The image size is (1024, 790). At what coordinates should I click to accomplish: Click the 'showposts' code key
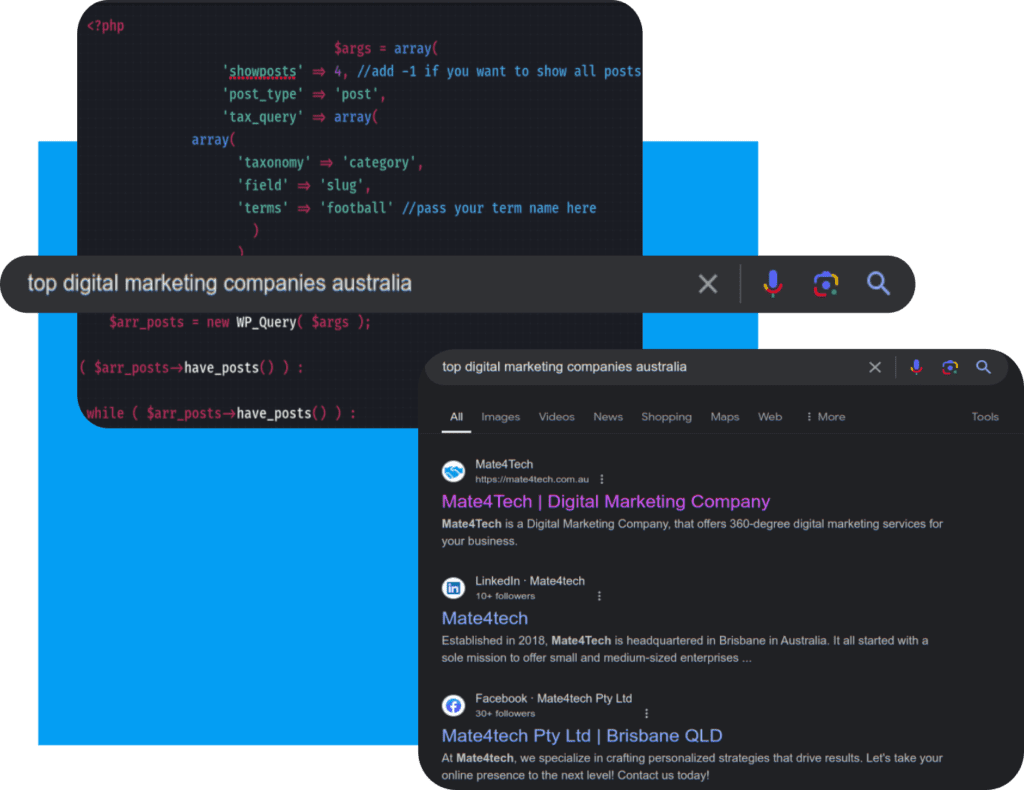263,71
